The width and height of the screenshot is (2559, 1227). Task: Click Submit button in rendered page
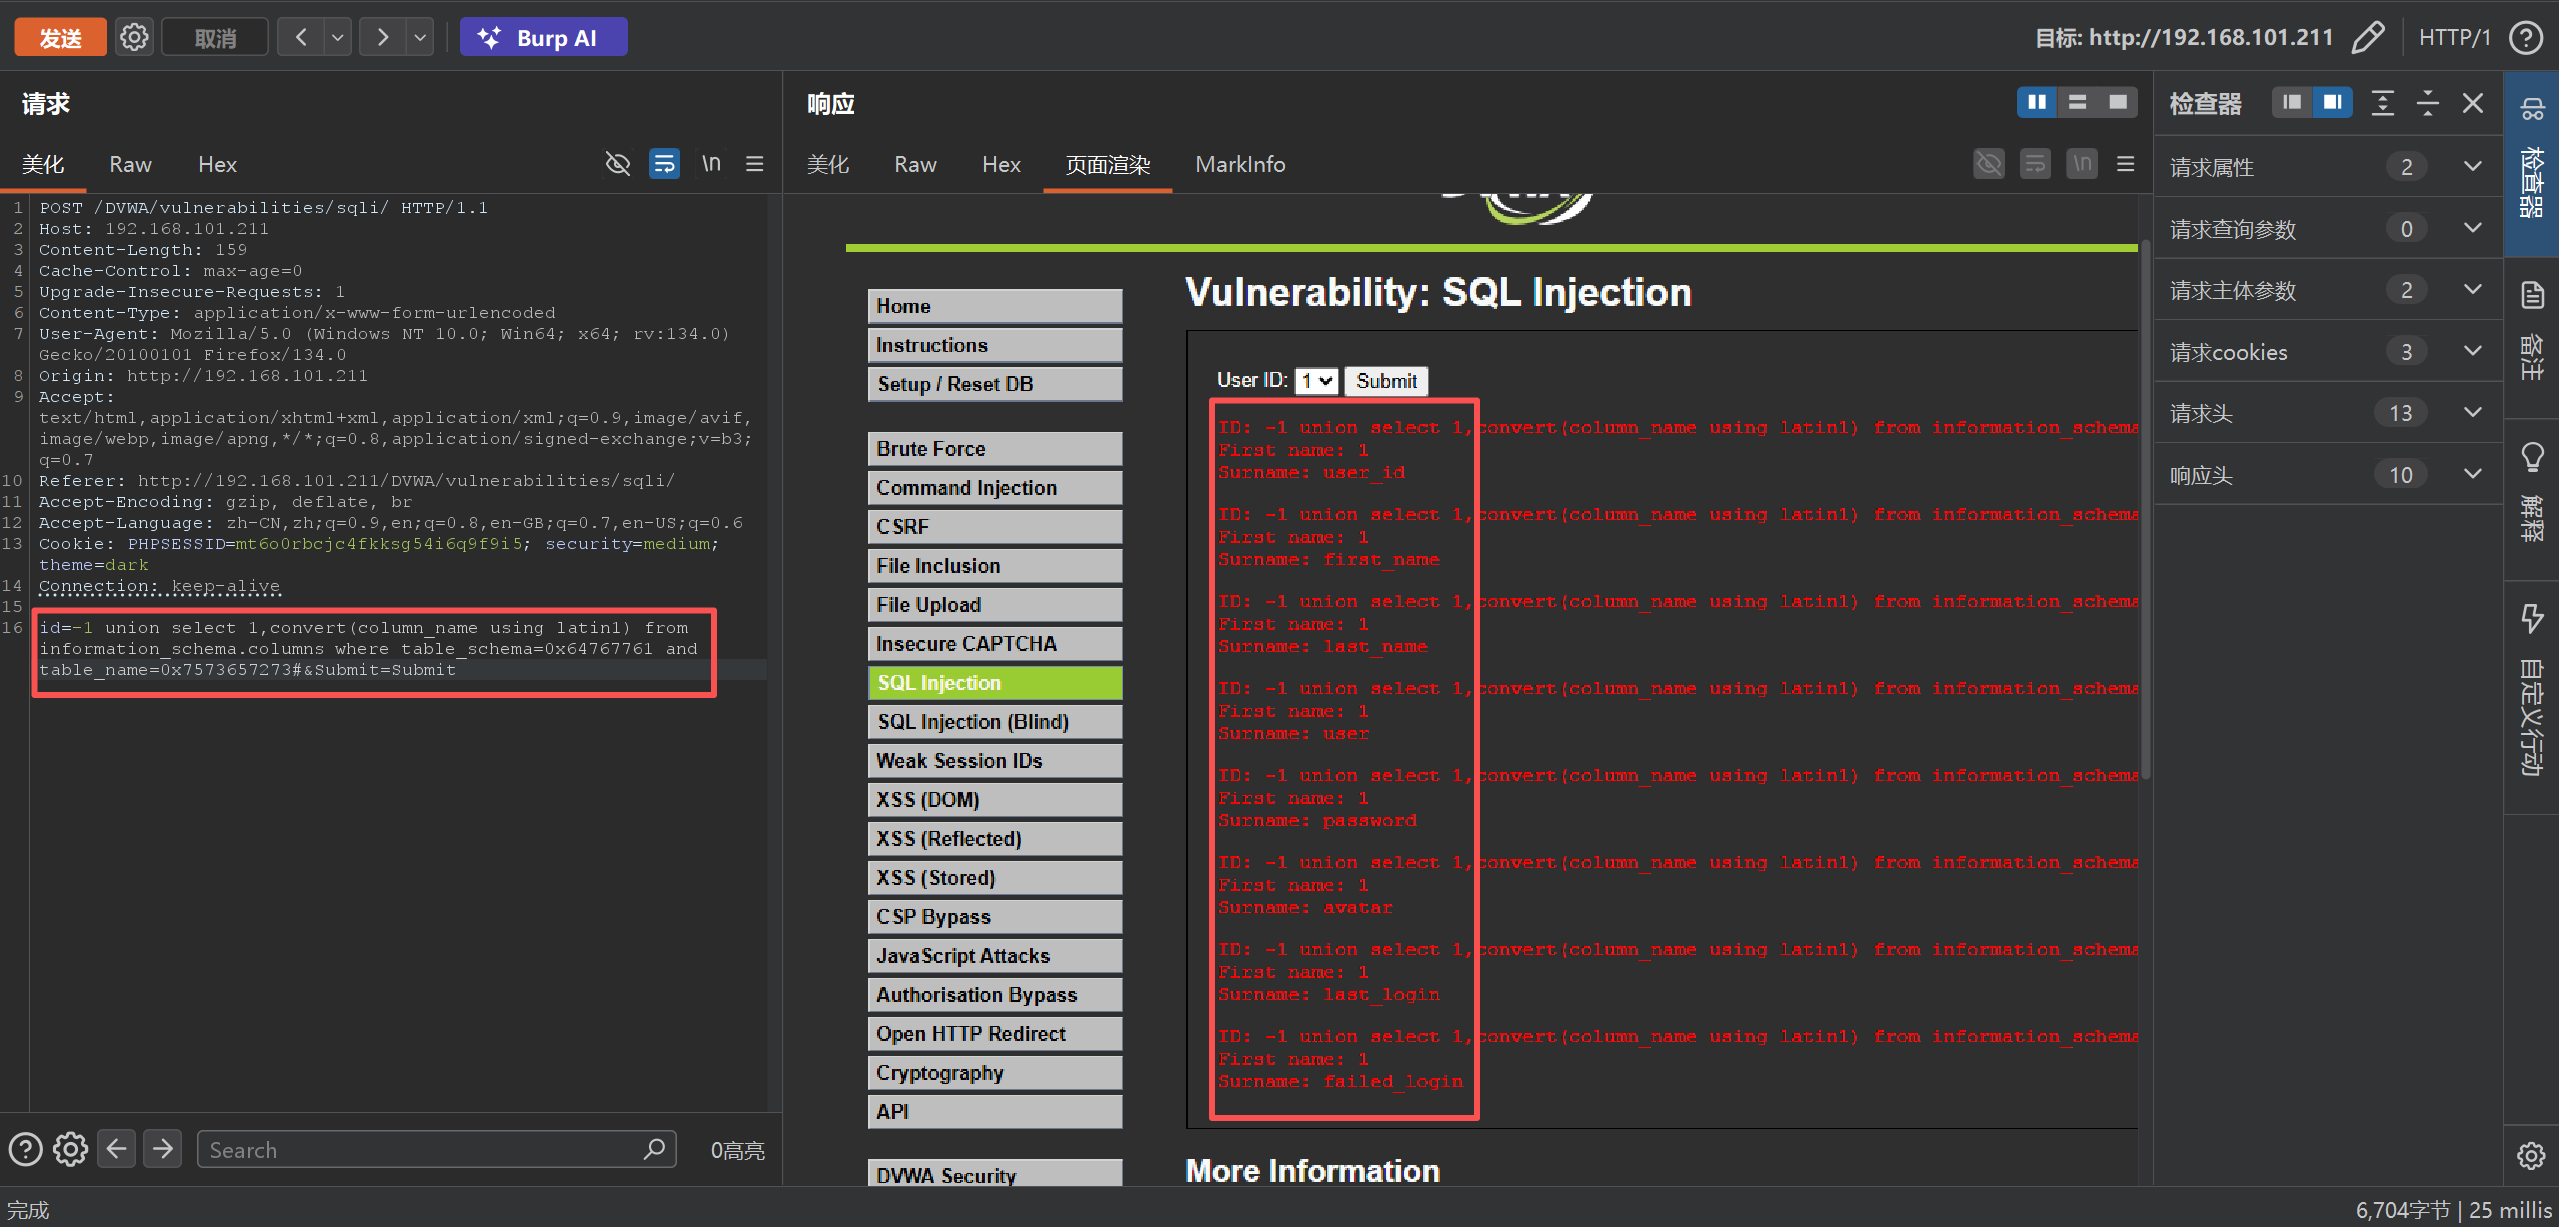(x=1386, y=381)
